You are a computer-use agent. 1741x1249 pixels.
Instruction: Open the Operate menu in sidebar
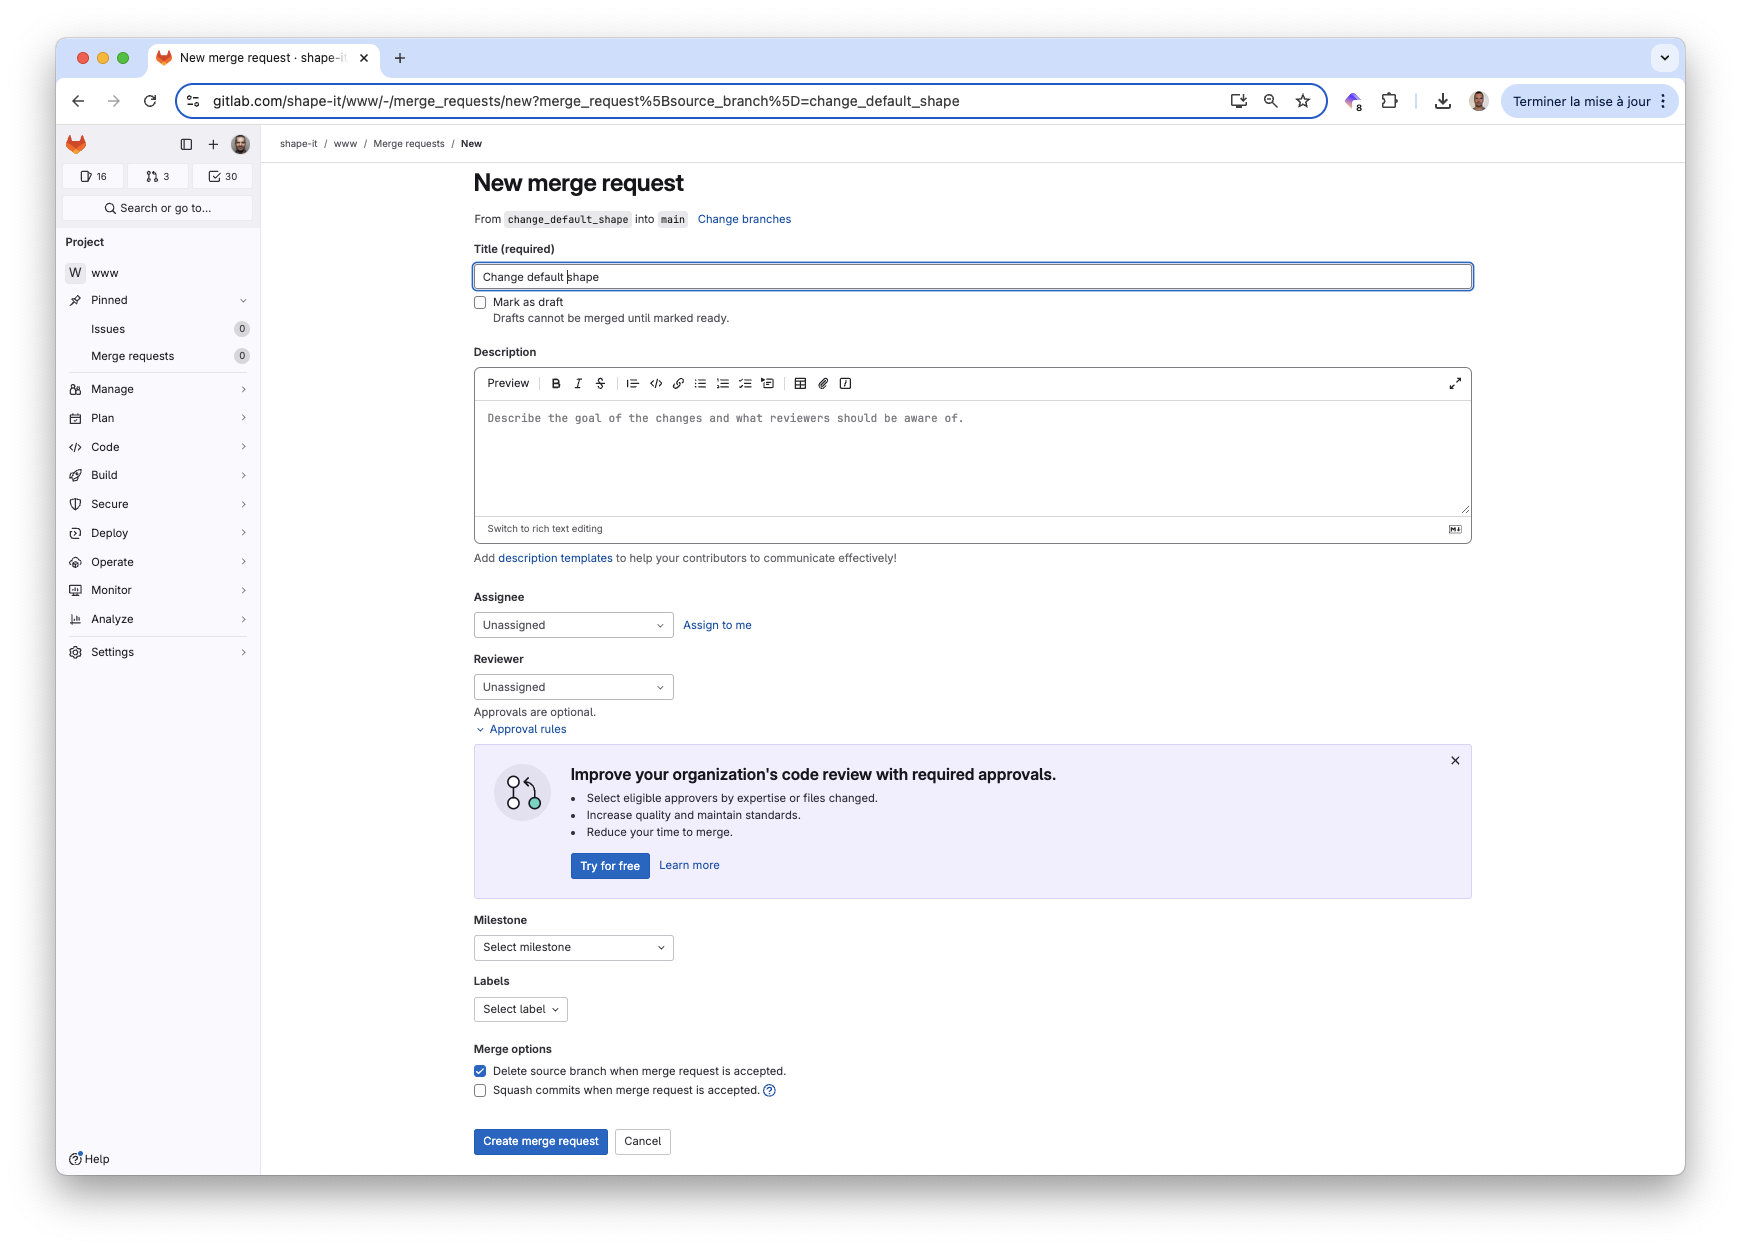pos(158,563)
